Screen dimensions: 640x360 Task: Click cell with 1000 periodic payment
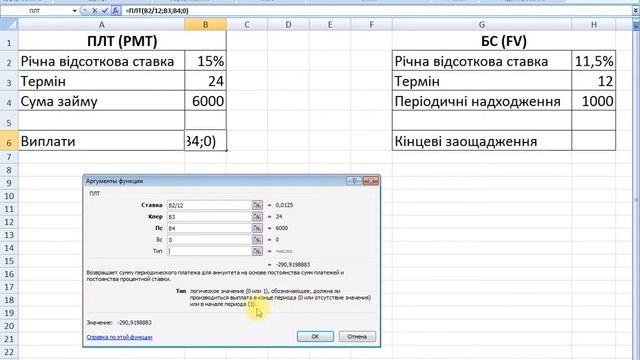pos(594,101)
